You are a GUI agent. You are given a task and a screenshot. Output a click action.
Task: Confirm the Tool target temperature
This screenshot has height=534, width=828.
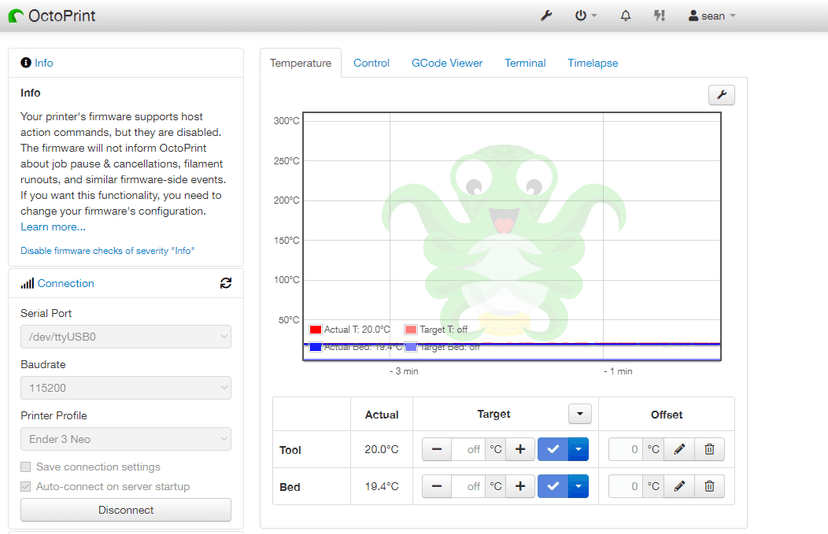pyautogui.click(x=553, y=450)
